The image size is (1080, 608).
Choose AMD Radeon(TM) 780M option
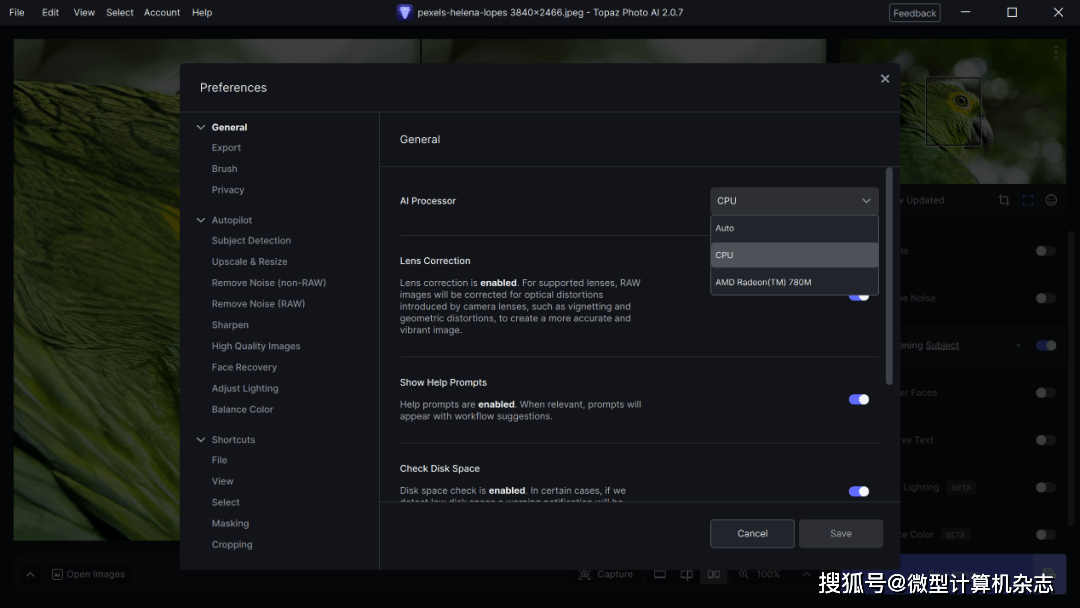click(794, 282)
